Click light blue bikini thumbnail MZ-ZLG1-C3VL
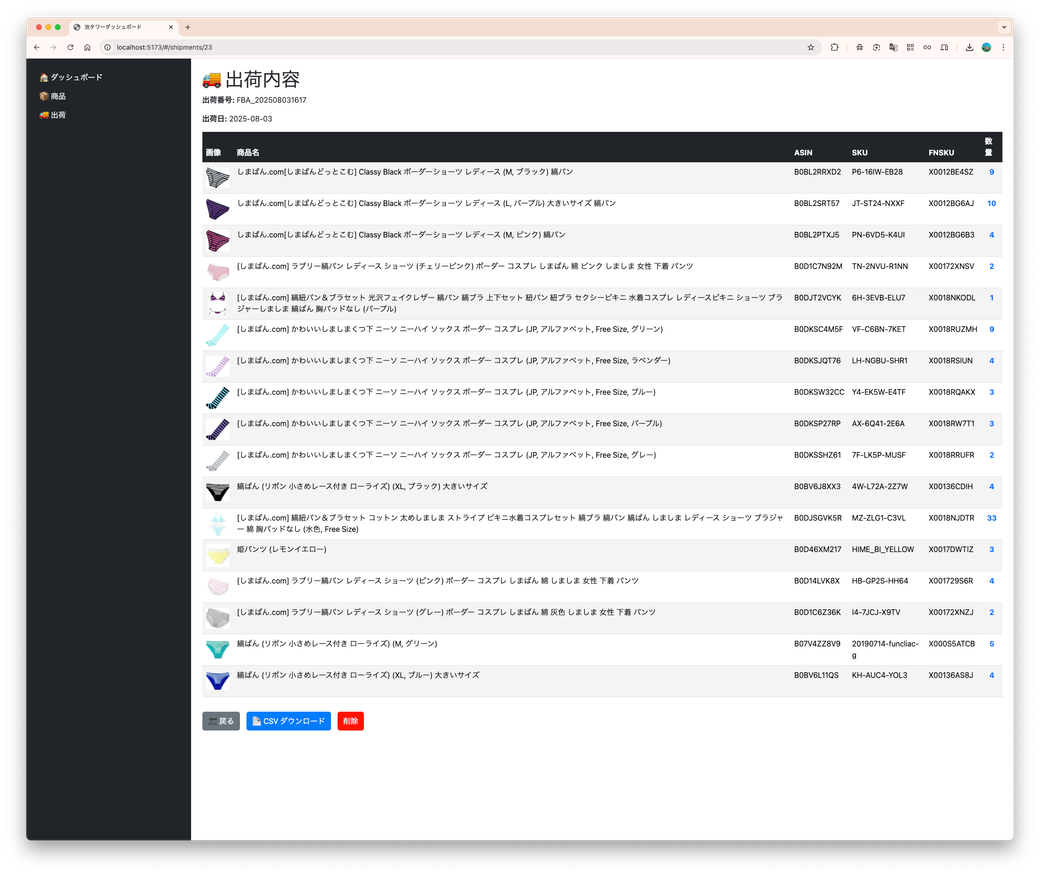This screenshot has height=875, width=1040. coord(218,523)
